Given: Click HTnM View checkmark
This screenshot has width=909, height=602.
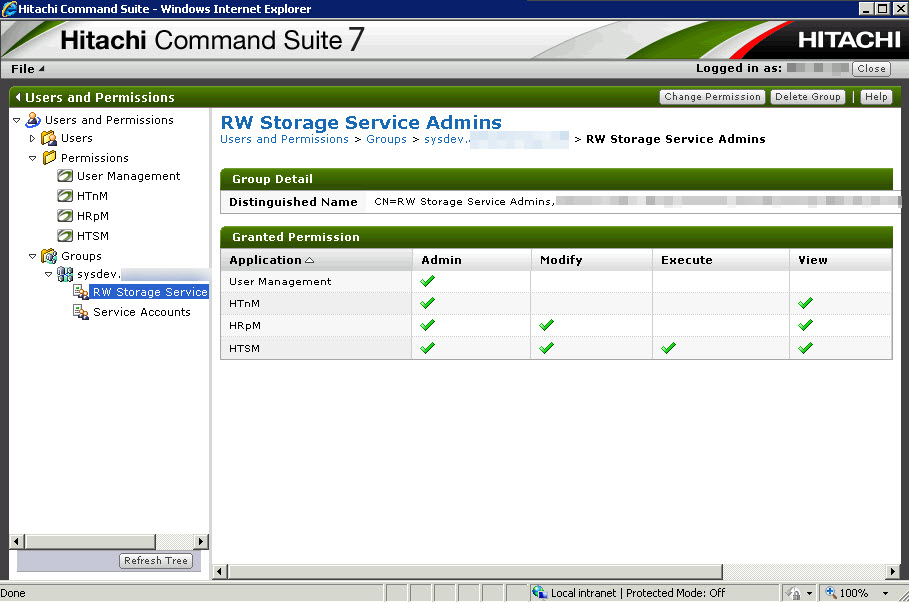Looking at the screenshot, I should pos(805,303).
